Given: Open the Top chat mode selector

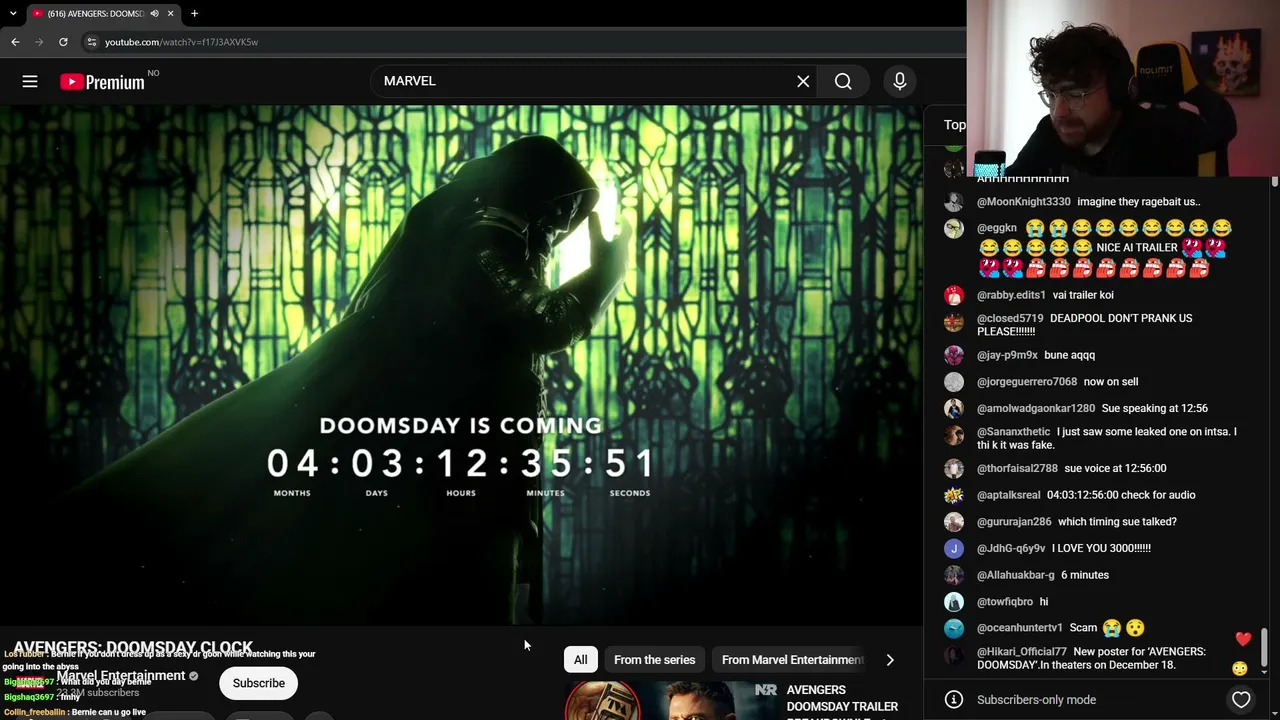Looking at the screenshot, I should (955, 125).
